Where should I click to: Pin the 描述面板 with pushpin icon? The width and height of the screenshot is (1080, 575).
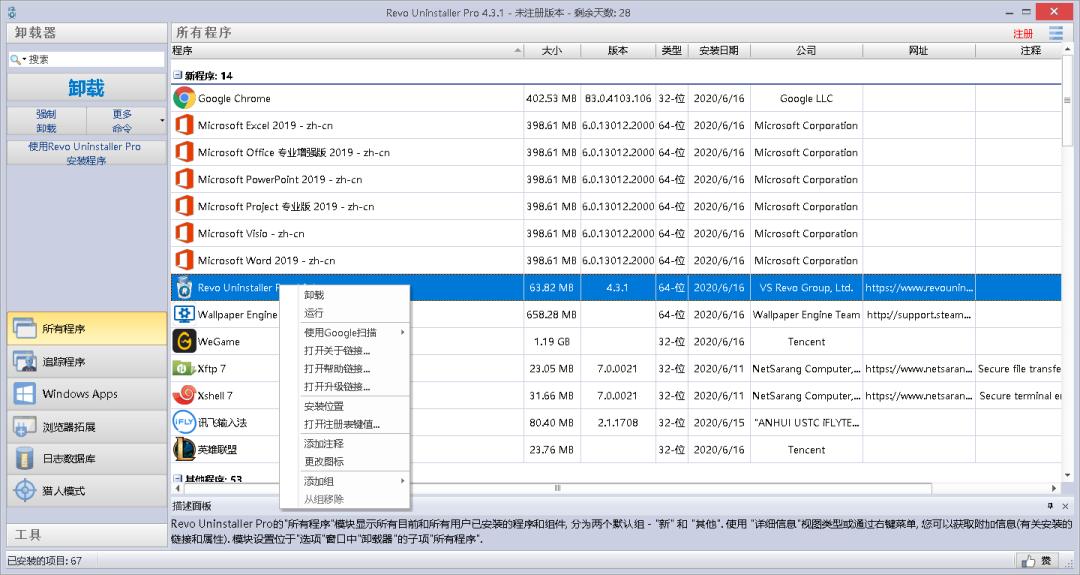point(1050,505)
